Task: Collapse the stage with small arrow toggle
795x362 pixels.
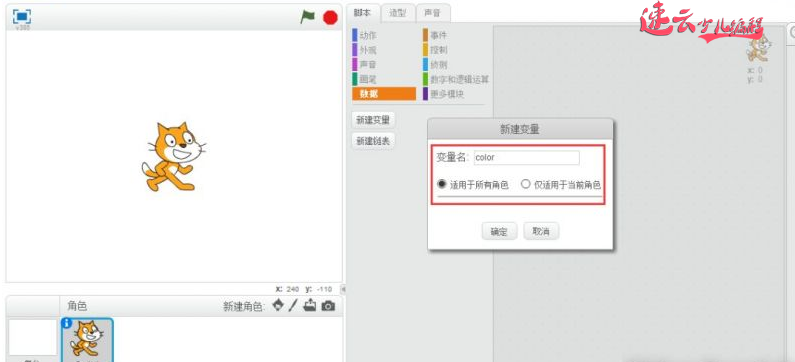Action: (343, 289)
